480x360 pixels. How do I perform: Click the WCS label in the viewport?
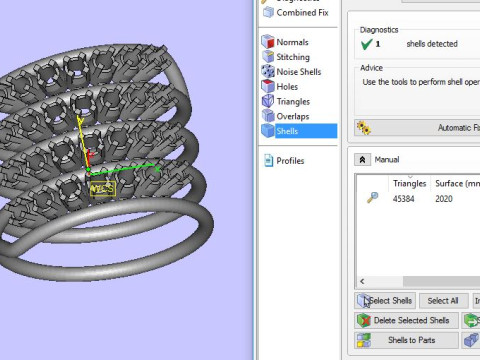click(103, 189)
